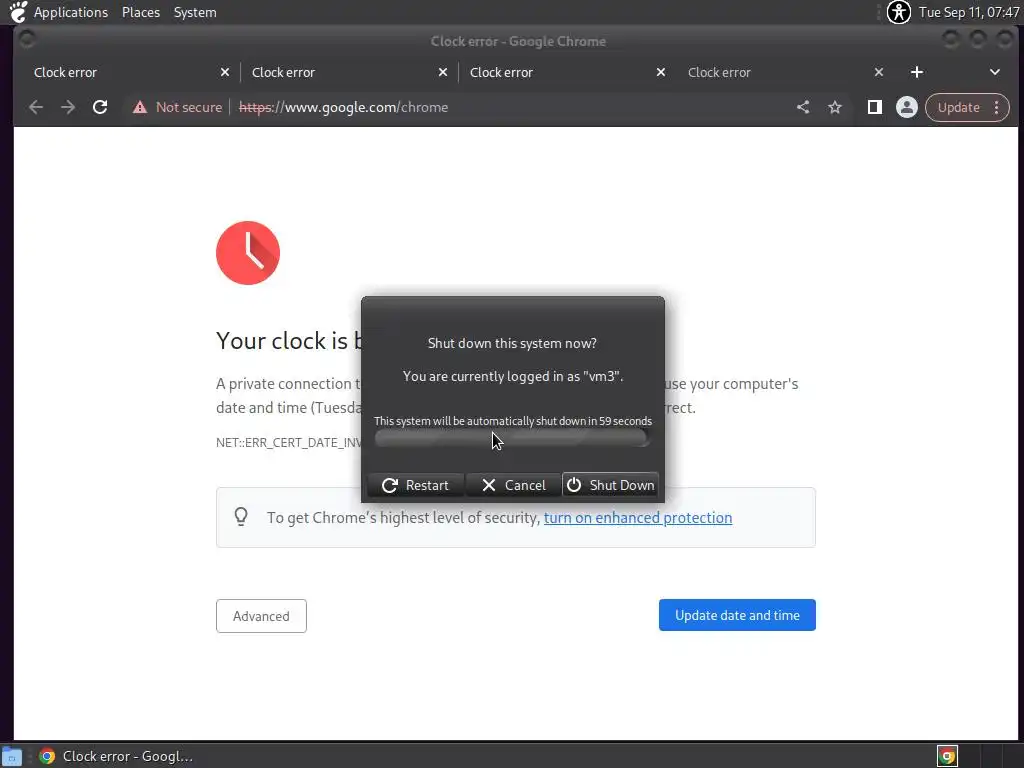
Task: Switch to the first Clock error tab
Action: [127, 72]
